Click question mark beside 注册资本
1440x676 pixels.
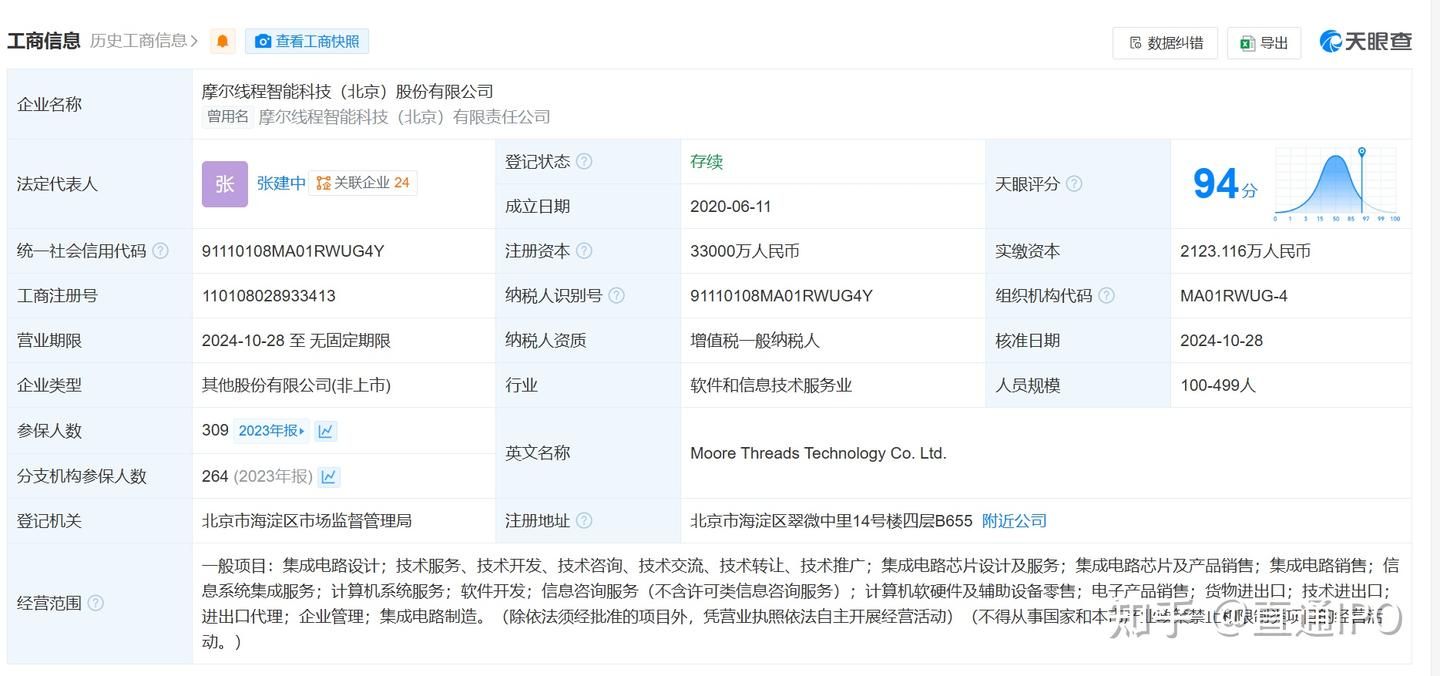tap(585, 251)
